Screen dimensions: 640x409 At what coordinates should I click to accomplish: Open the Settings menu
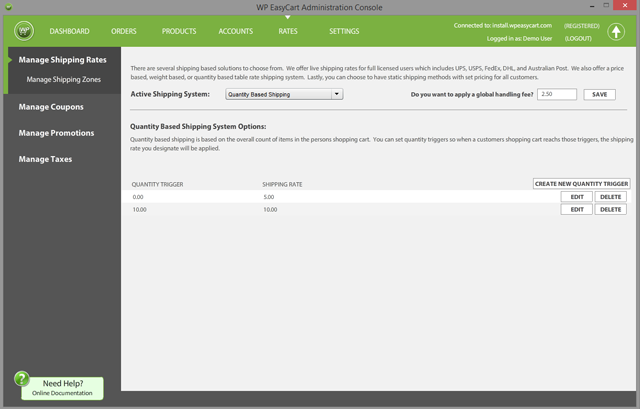(x=344, y=32)
